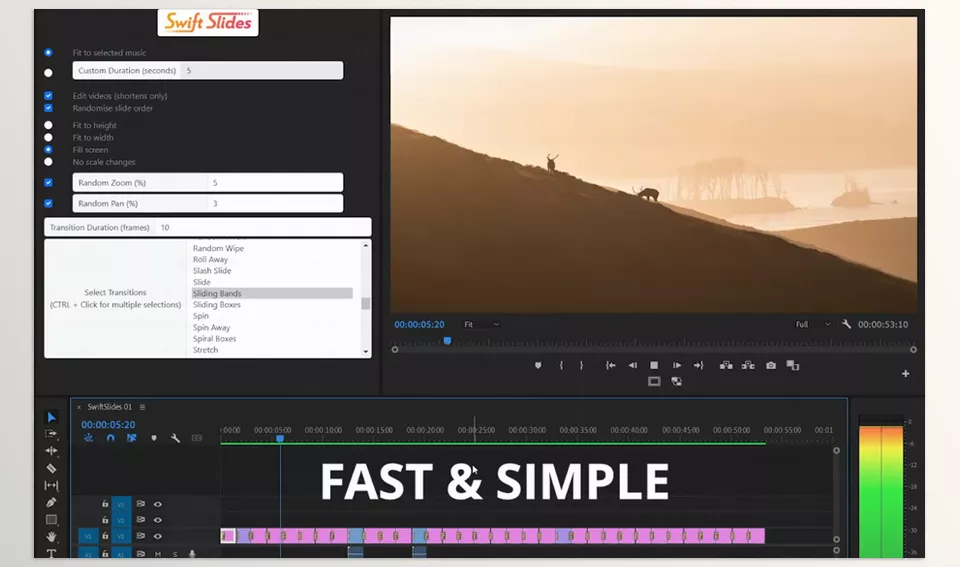The height and width of the screenshot is (567, 960).
Task: Open the SwiftSlides 01 panel menu
Action: tap(142, 407)
